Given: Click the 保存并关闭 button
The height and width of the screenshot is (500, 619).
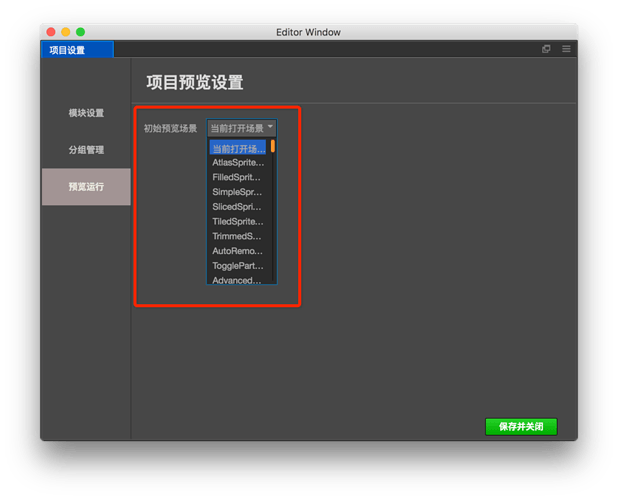Looking at the screenshot, I should coord(521,427).
